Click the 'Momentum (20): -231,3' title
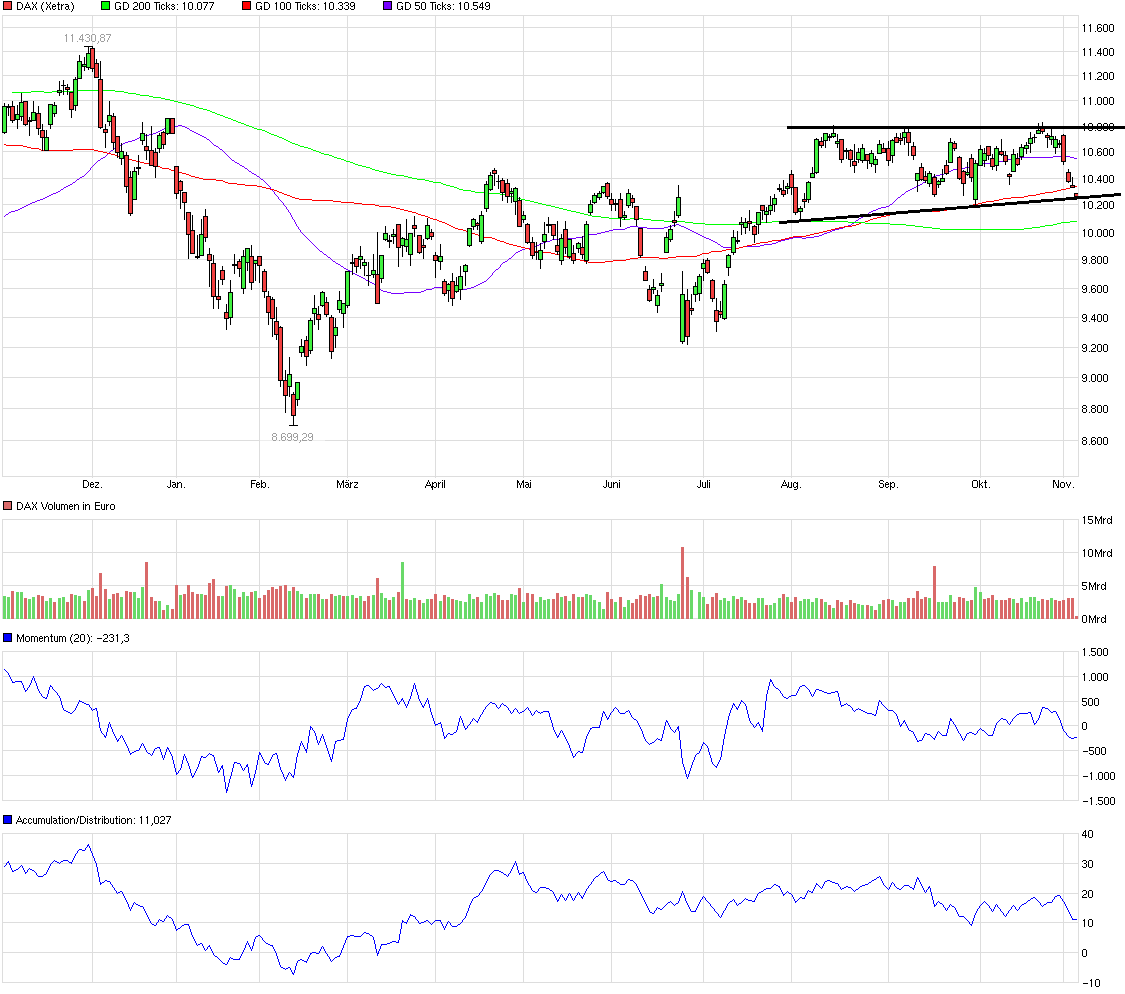The image size is (1125, 994). (x=72, y=638)
